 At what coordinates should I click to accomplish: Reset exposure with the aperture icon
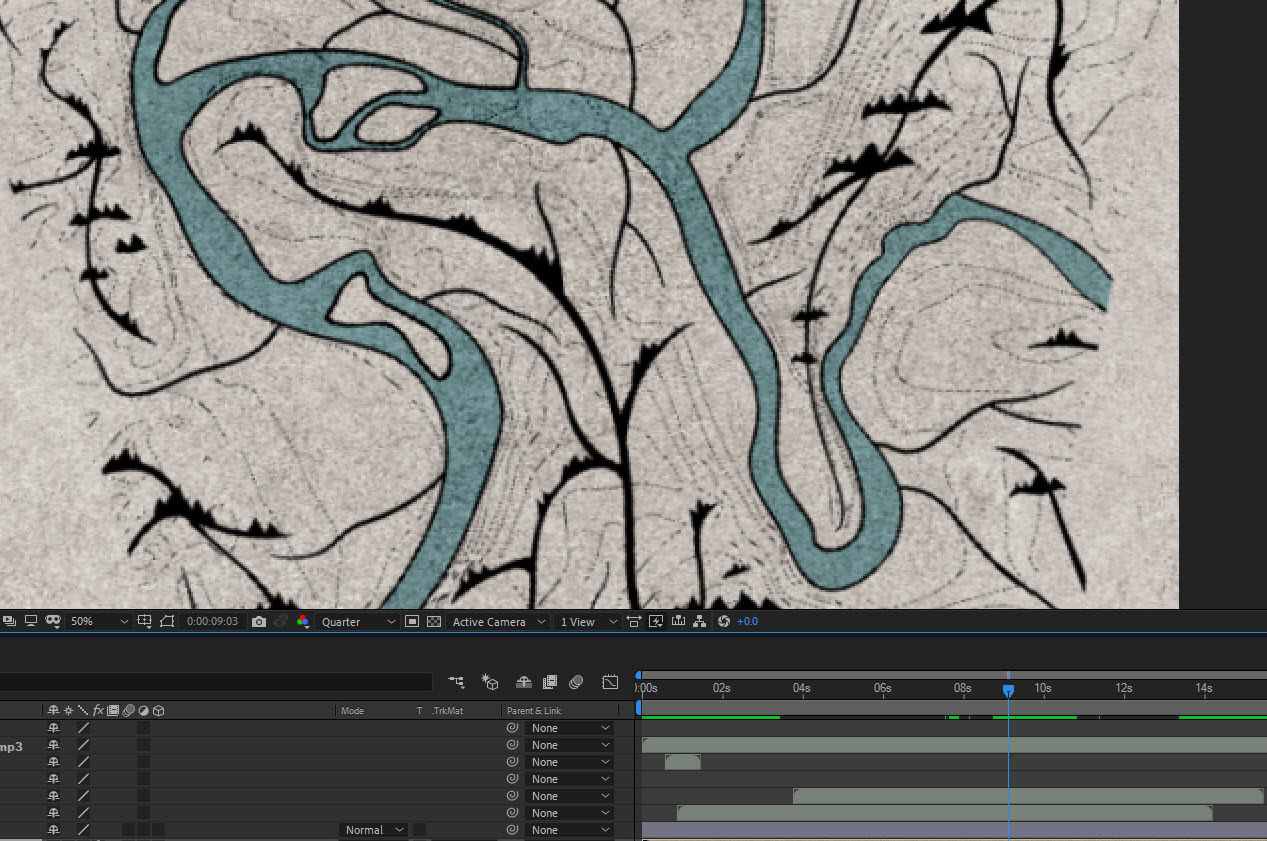(x=723, y=621)
